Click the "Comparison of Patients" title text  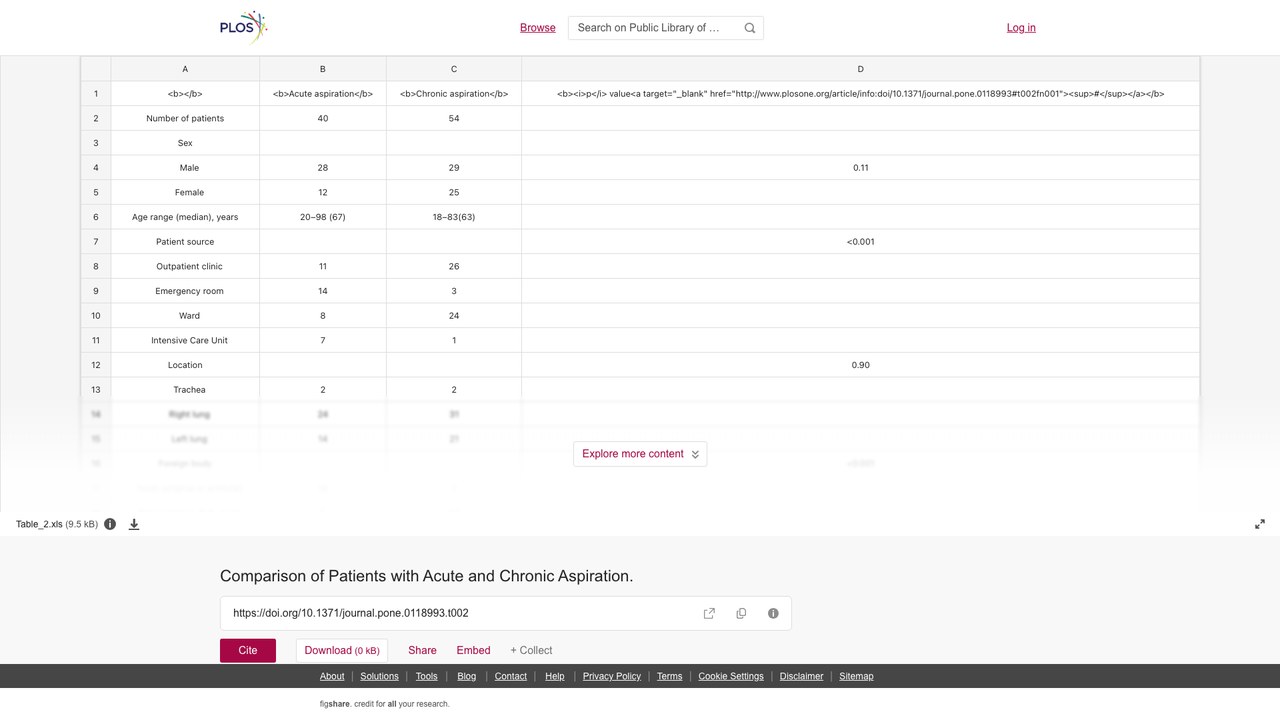(427, 576)
